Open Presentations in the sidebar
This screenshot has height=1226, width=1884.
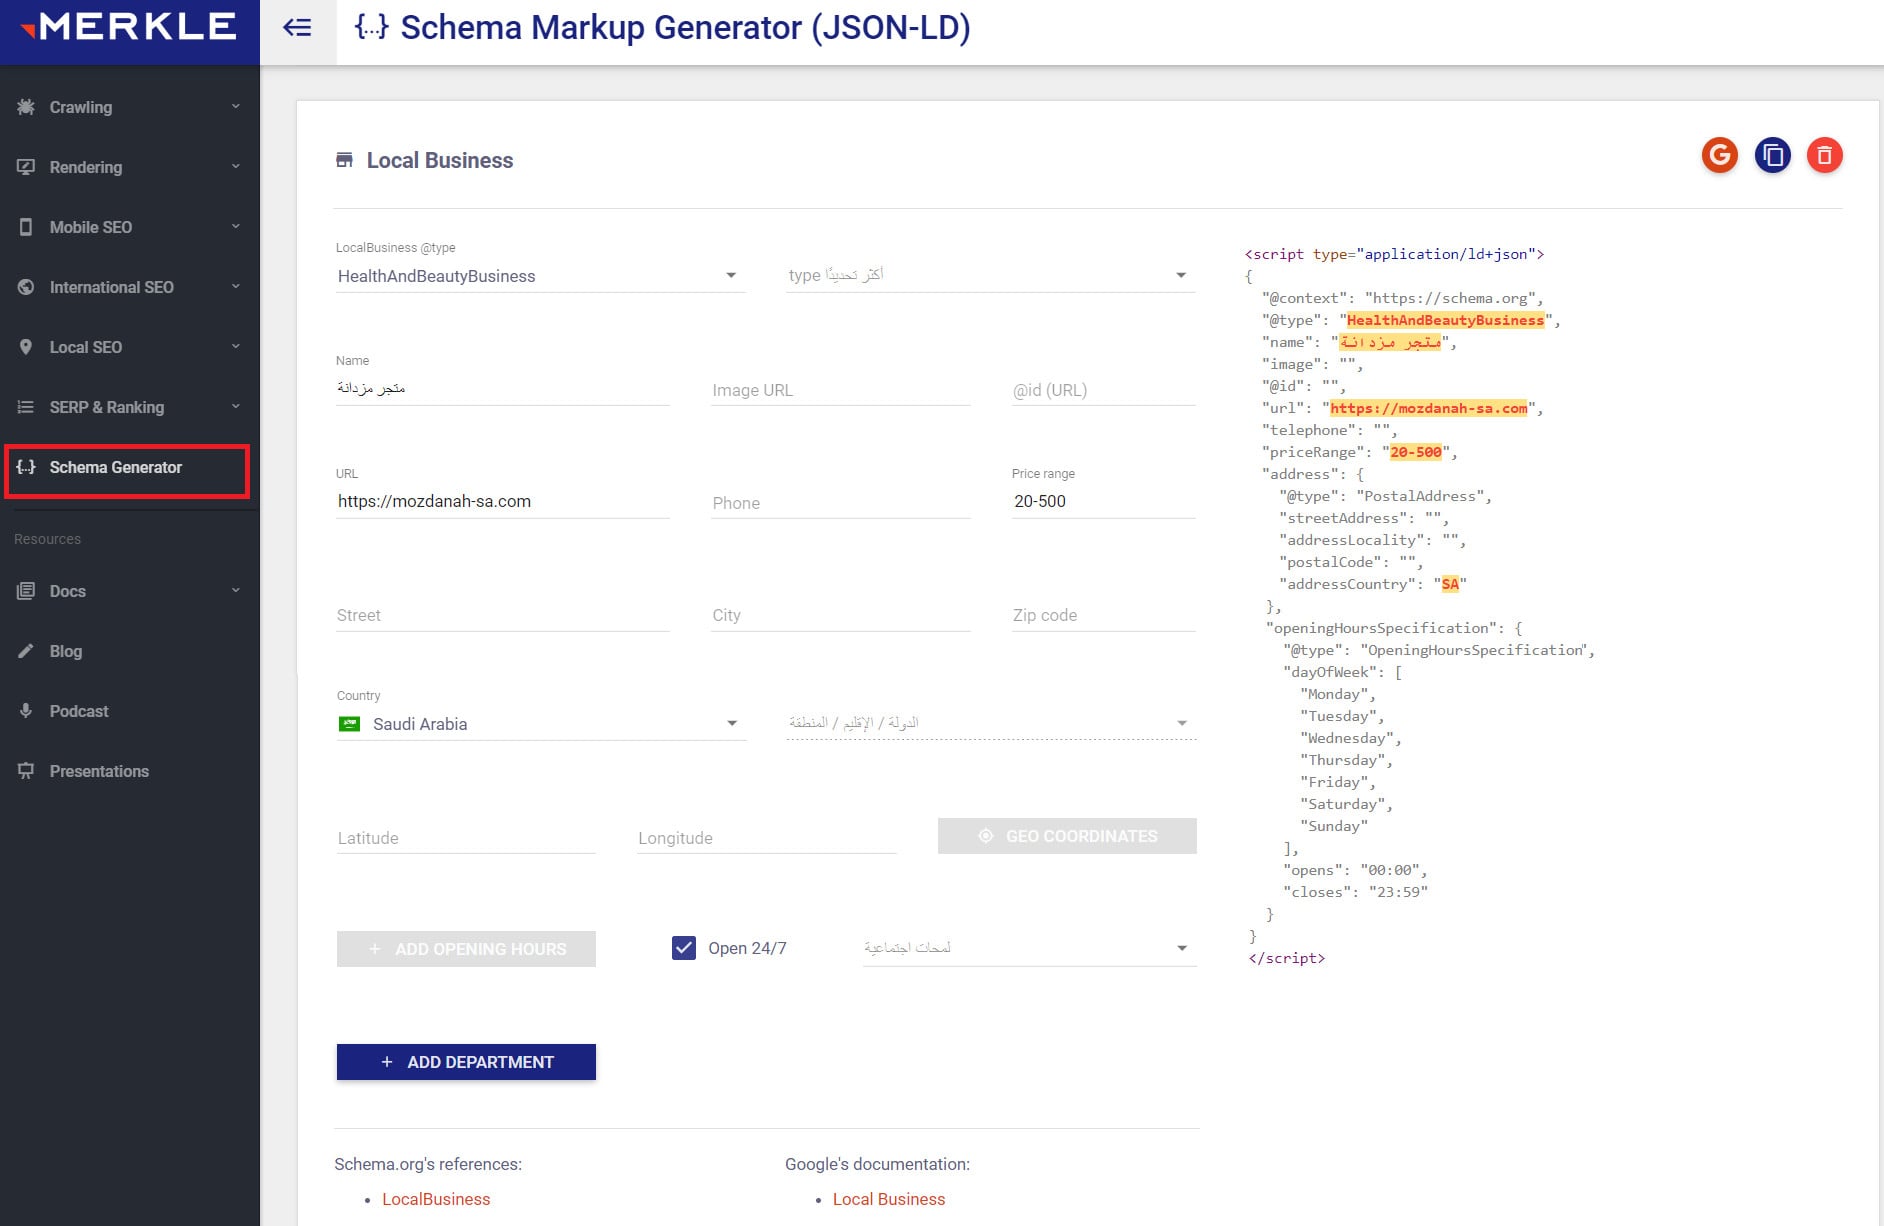130,771
